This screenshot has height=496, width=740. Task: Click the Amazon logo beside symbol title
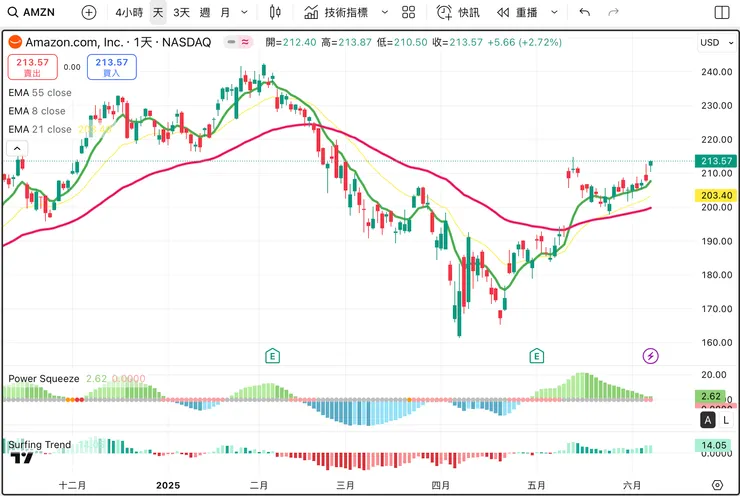coord(15,42)
